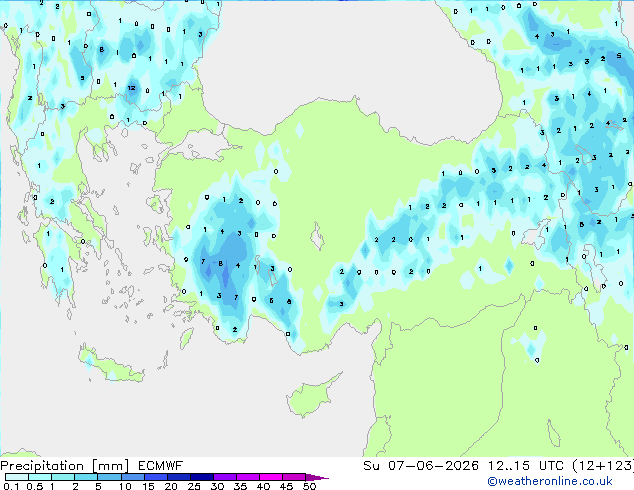This screenshot has height=490, width=634.
Task: Click the "(12+123)" forecast offset text
Action: tap(603, 466)
